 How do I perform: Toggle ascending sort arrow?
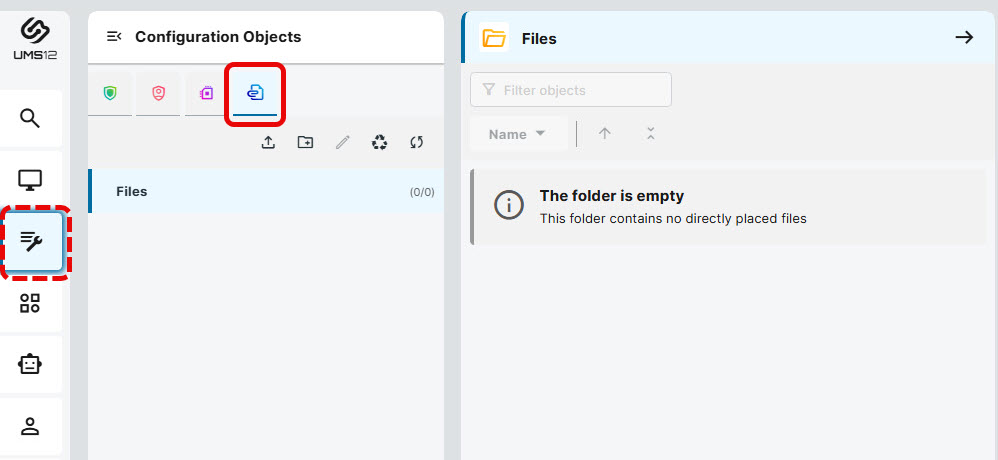tap(605, 134)
